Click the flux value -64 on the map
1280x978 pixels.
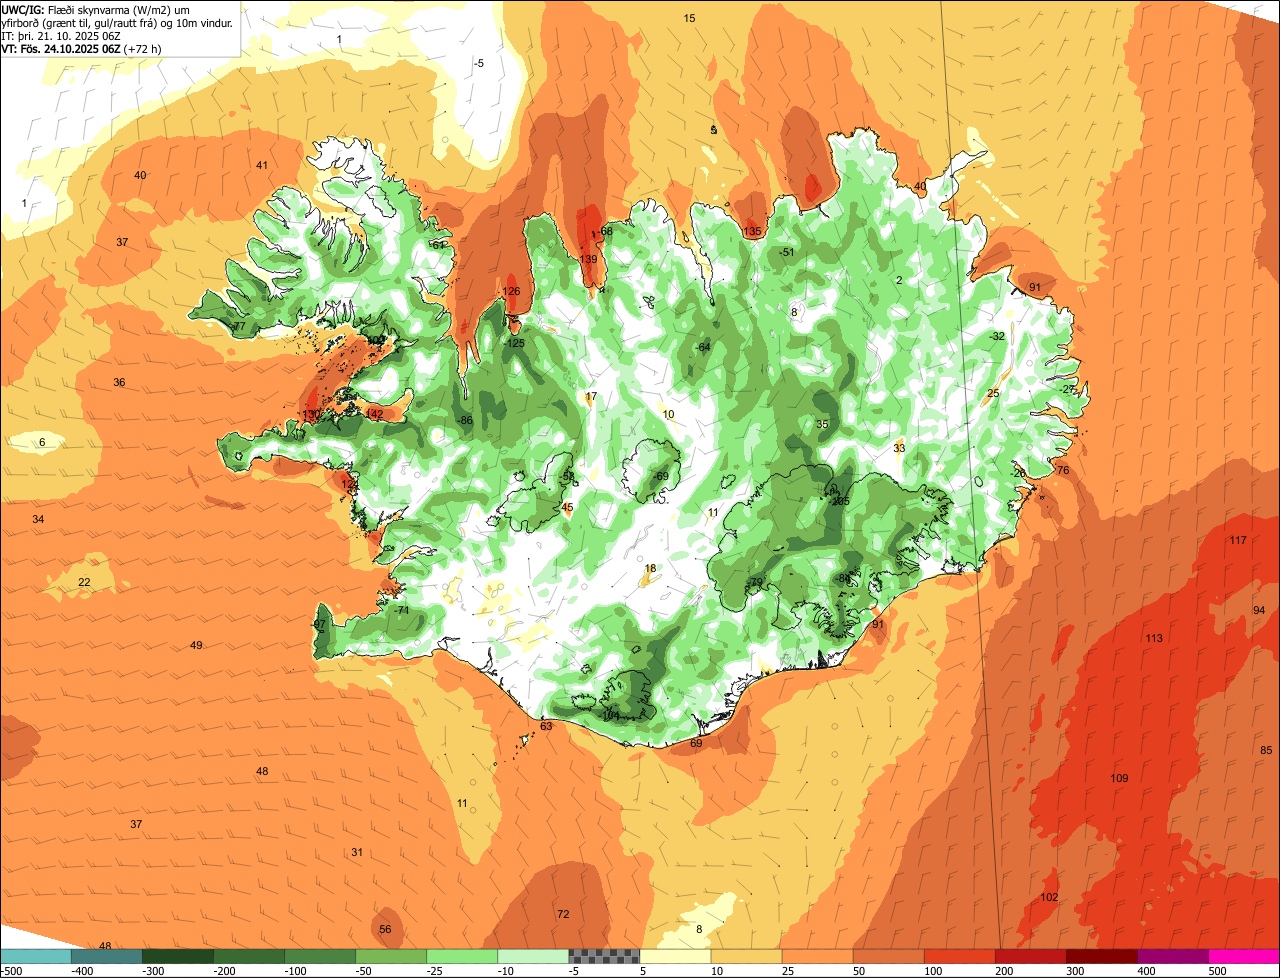pyautogui.click(x=702, y=347)
